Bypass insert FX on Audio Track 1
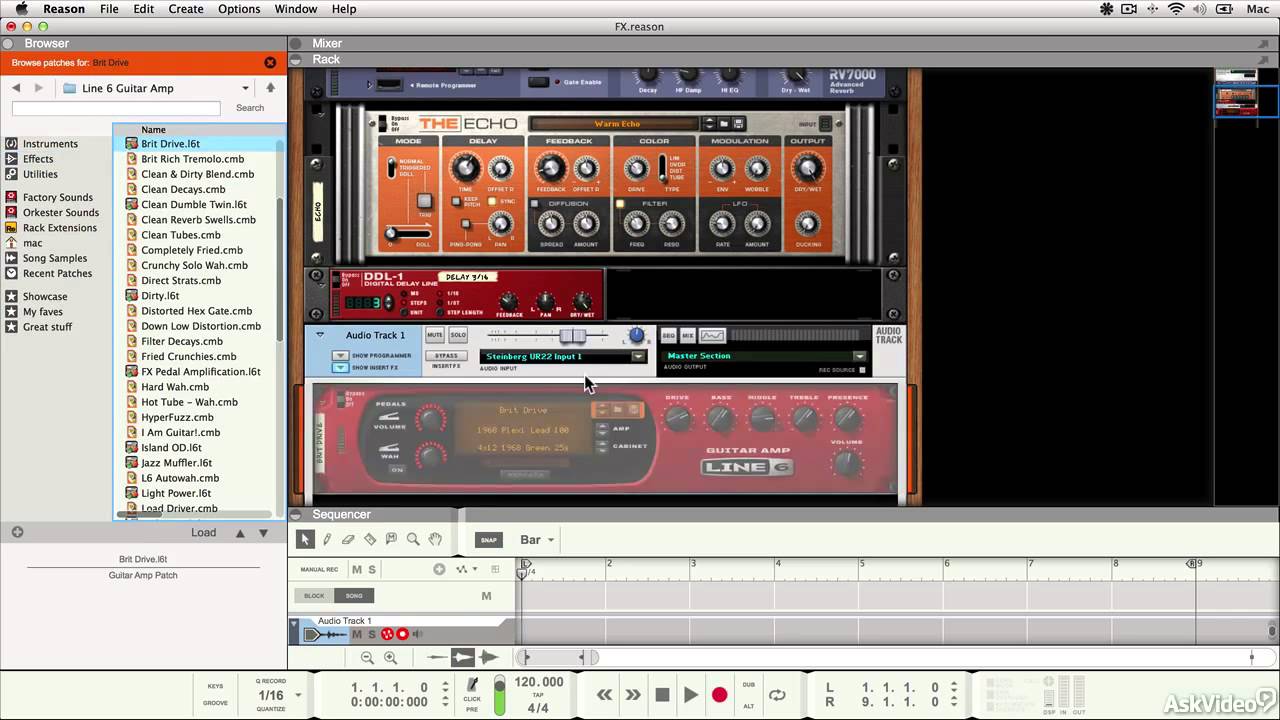 click(446, 356)
